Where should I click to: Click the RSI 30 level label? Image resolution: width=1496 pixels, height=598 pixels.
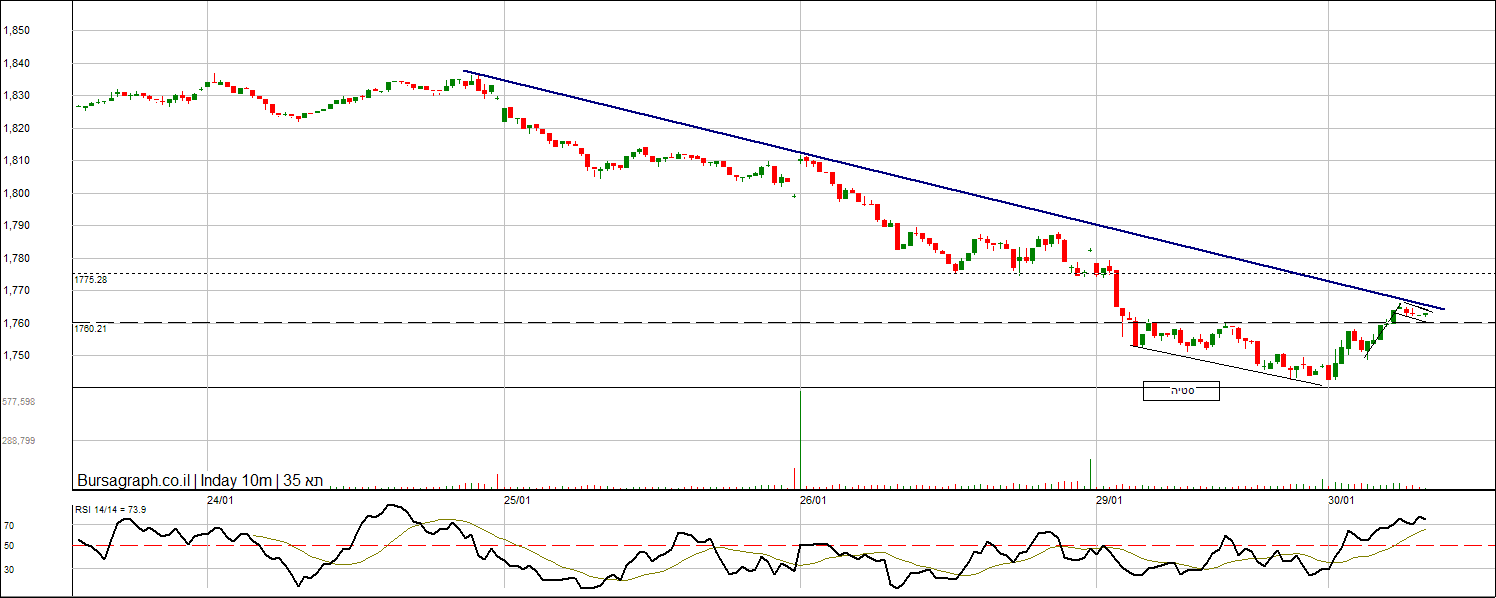pos(8,570)
